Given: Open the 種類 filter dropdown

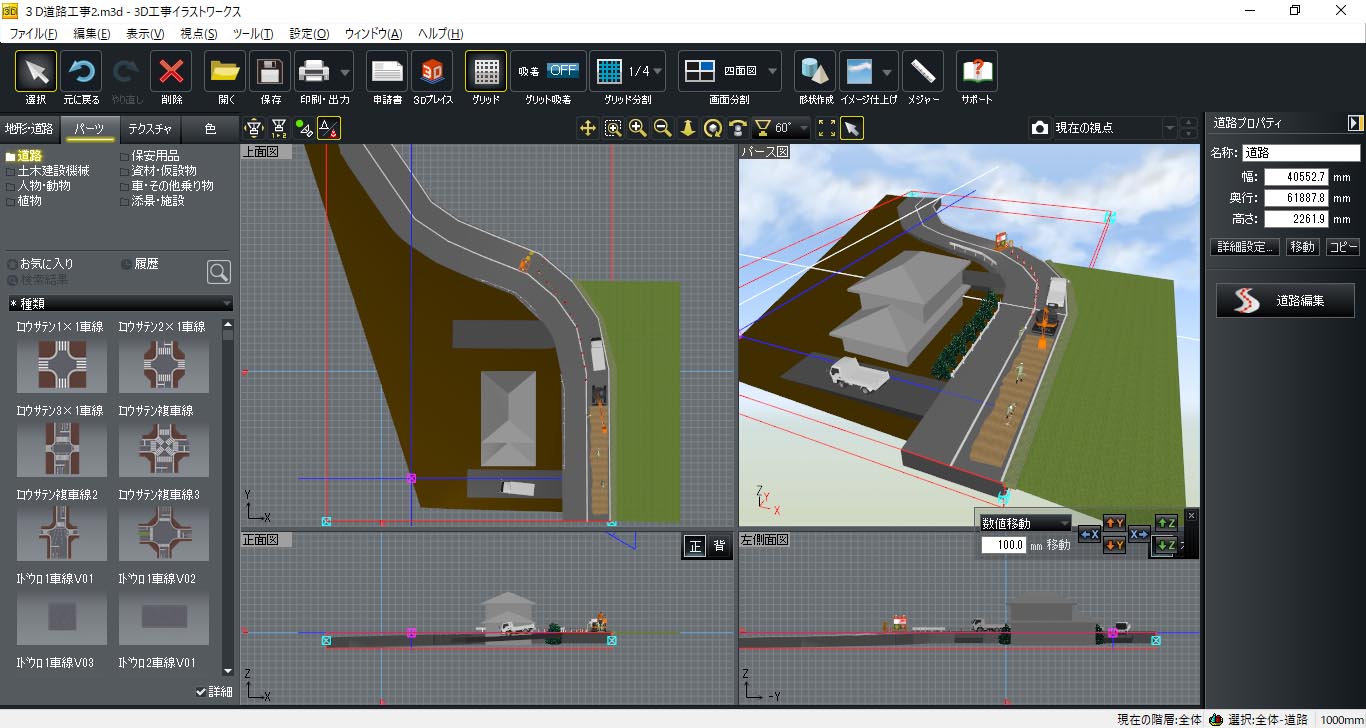Looking at the screenshot, I should 119,303.
